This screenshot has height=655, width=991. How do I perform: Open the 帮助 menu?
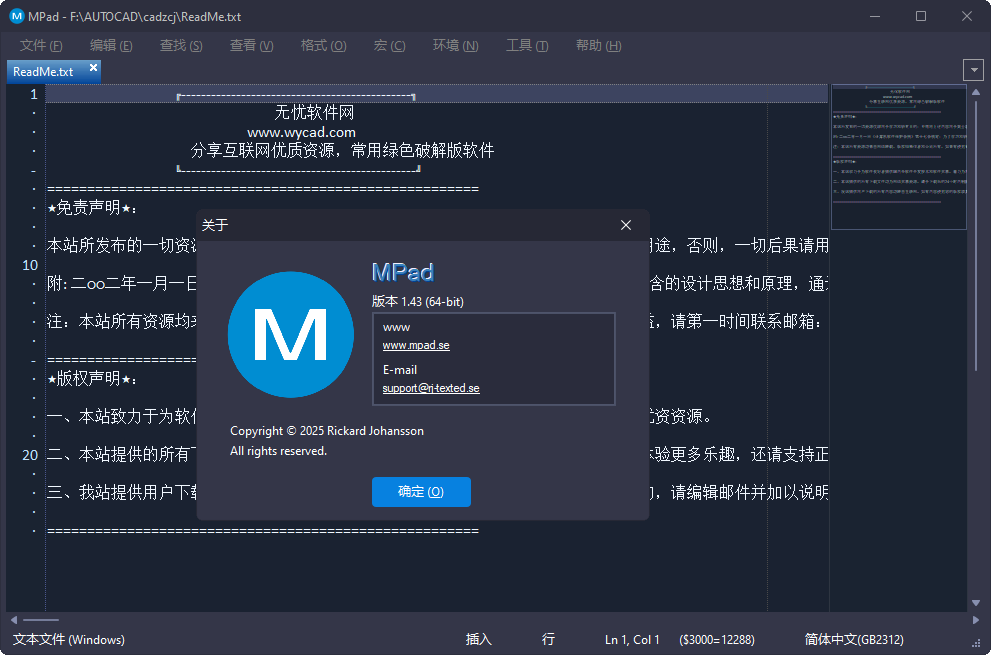597,45
